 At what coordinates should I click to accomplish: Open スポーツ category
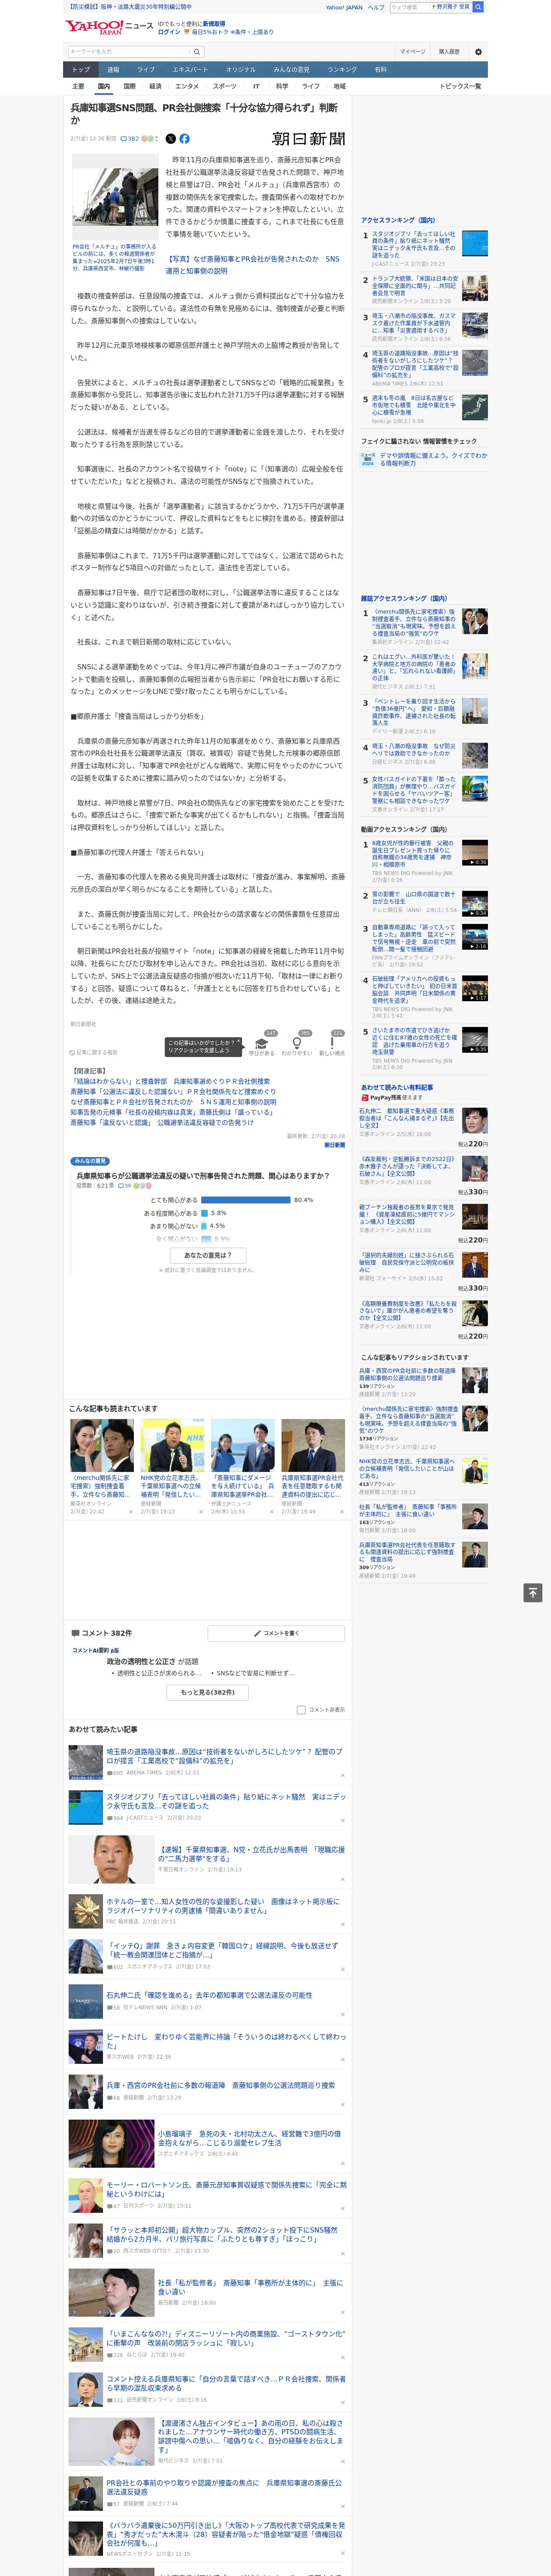[225, 86]
